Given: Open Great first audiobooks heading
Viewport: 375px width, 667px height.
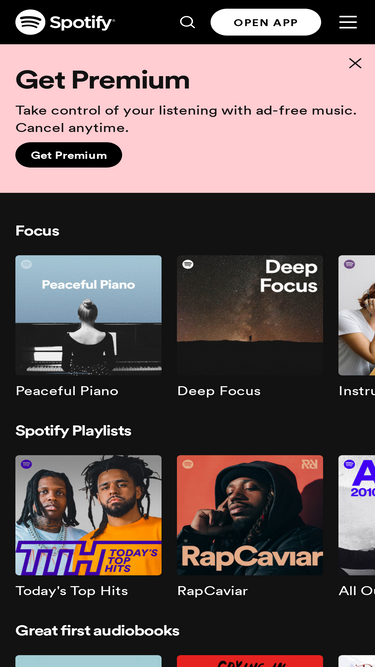Looking at the screenshot, I should click(97, 630).
